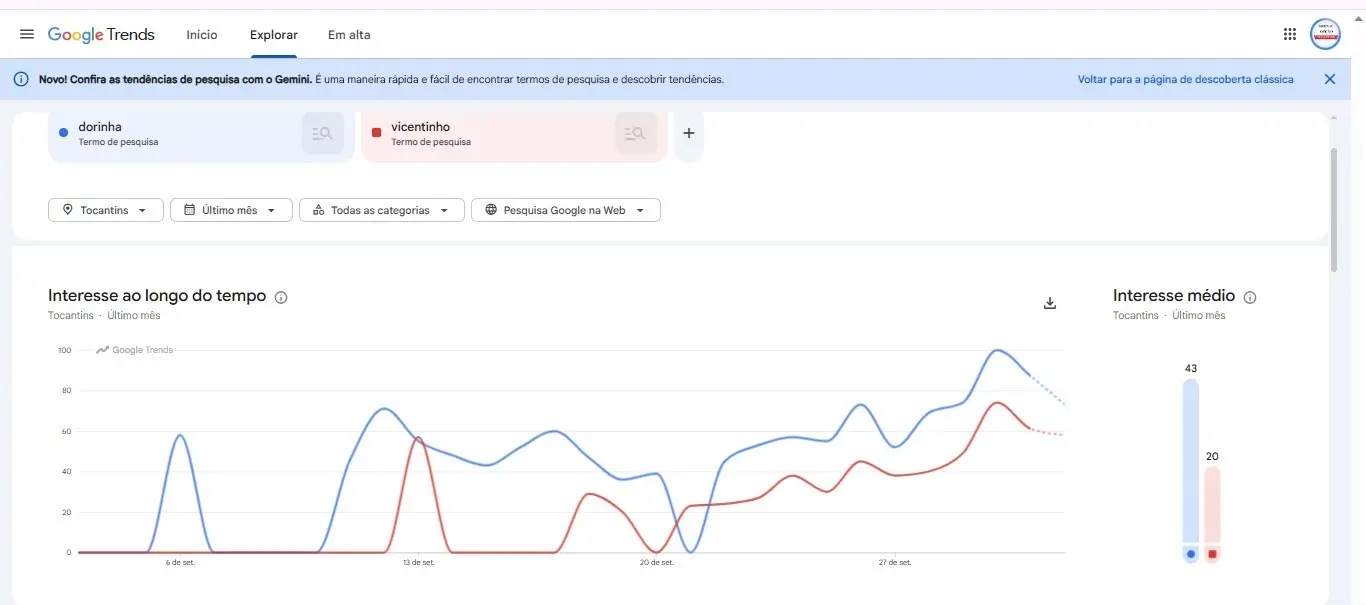Click the info icon in the Gemini banner
The image size is (1366, 605).
tap(21, 79)
